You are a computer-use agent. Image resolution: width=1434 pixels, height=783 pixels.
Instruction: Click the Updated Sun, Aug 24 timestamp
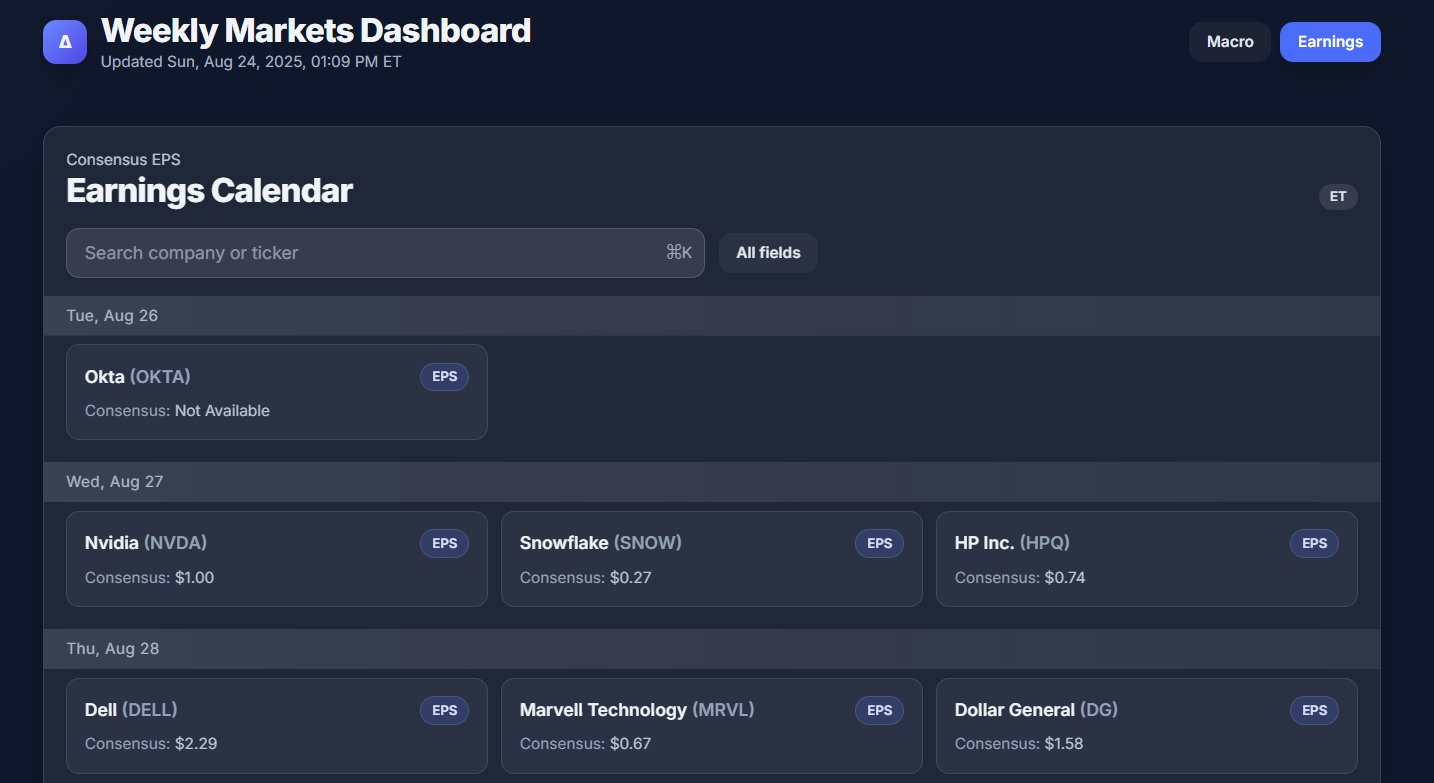pos(251,62)
